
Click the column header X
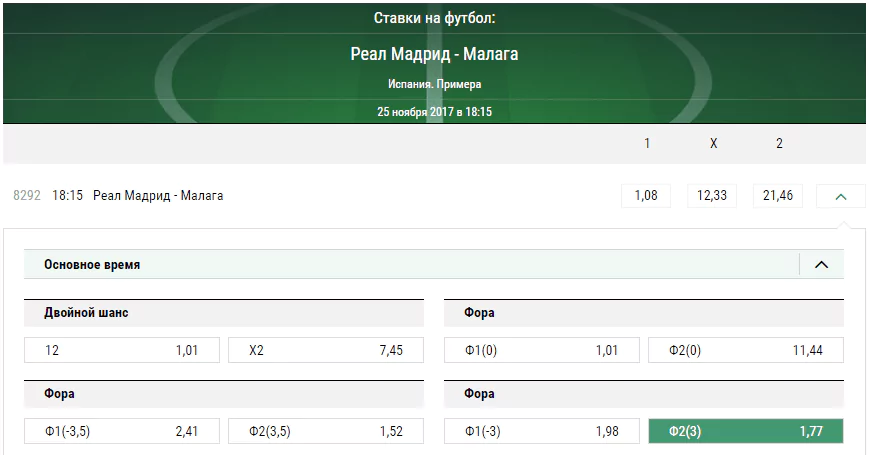tap(713, 144)
